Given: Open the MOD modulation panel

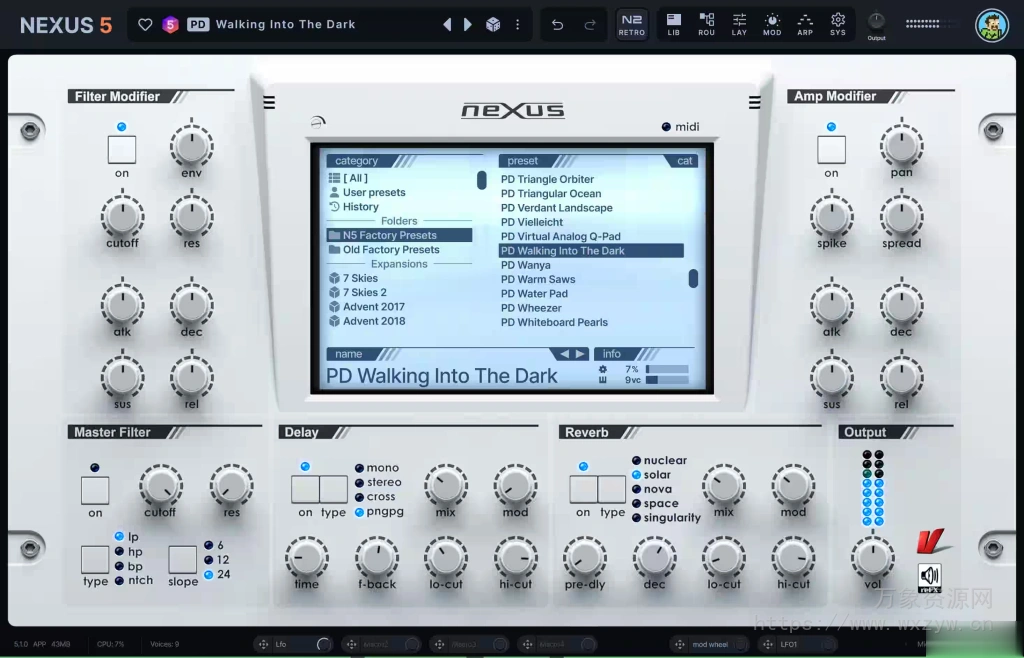Looking at the screenshot, I should [x=772, y=24].
